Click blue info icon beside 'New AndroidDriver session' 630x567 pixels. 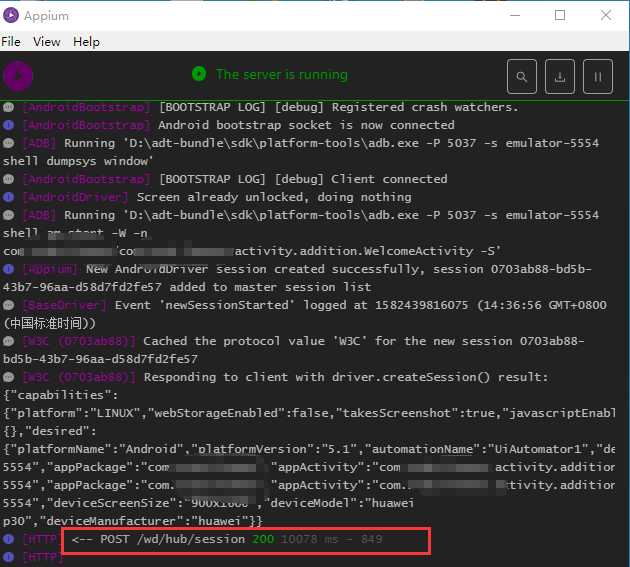click(8, 269)
